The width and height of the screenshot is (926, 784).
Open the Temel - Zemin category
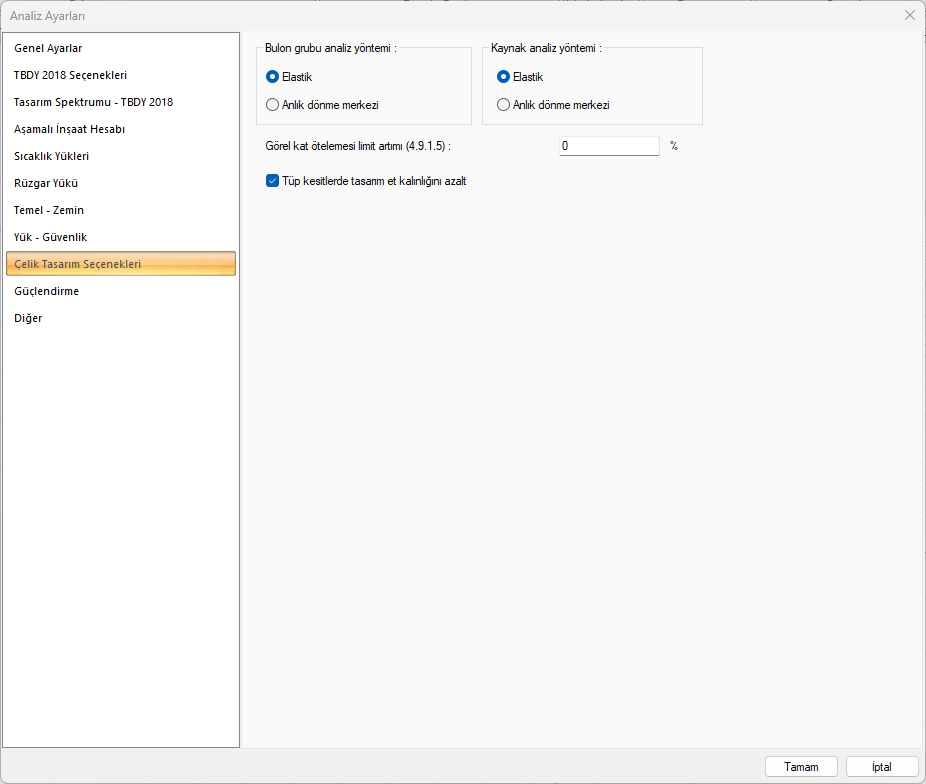click(49, 210)
